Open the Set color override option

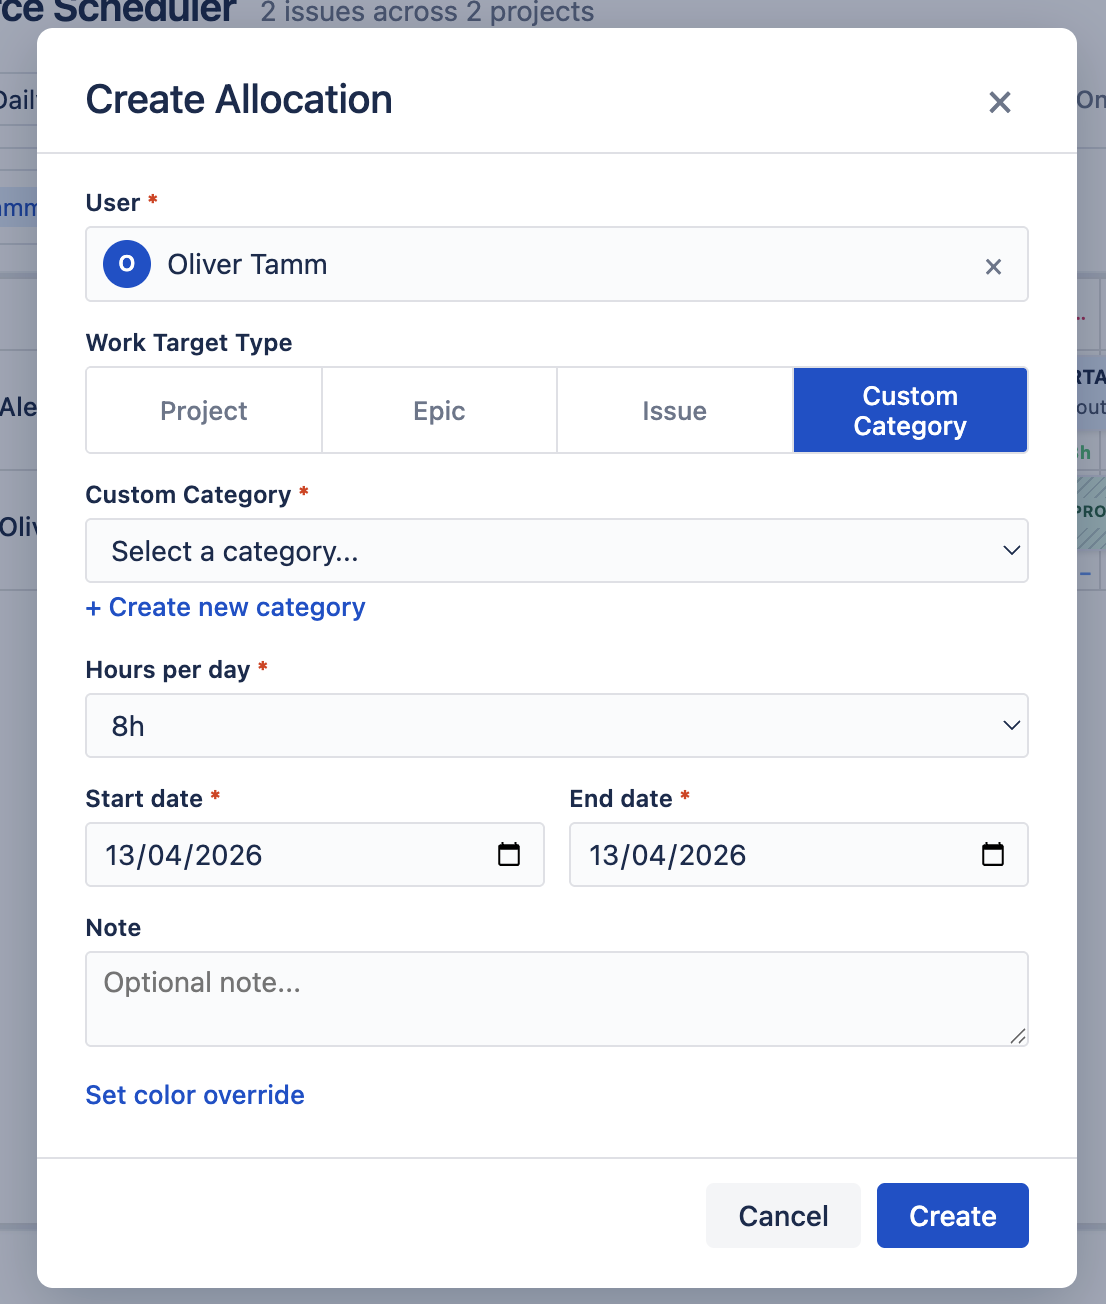pyautogui.click(x=194, y=1095)
